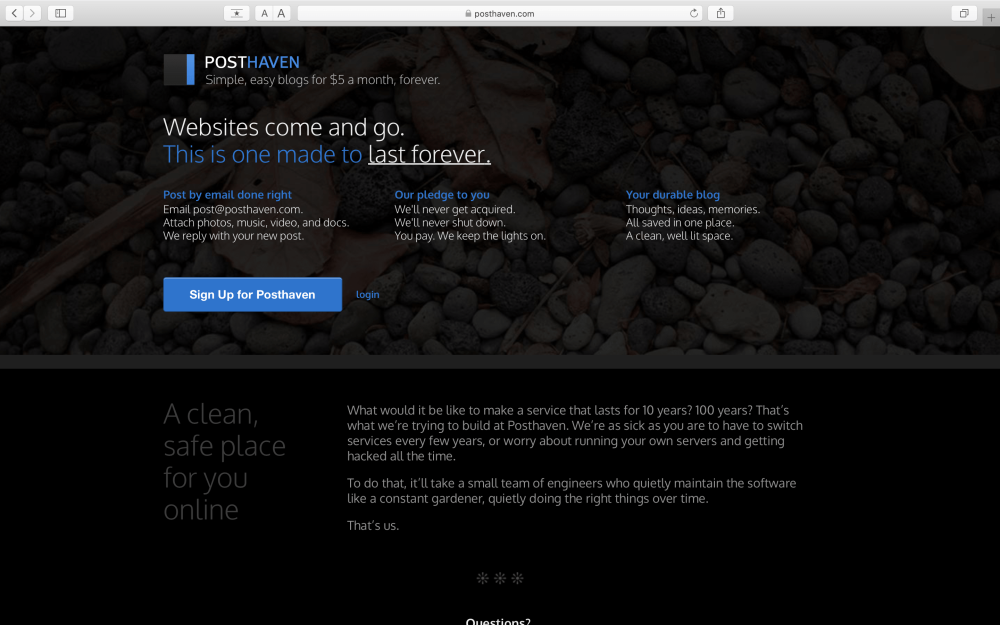Open a new tab with plus button
The height and width of the screenshot is (625, 1000).
click(990, 18)
